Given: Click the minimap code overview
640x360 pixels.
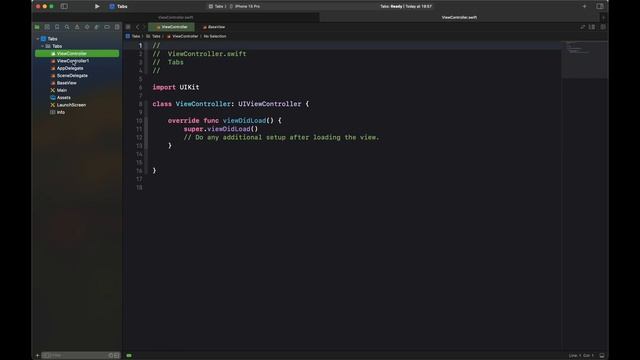Looking at the screenshot, I should tap(584, 59).
